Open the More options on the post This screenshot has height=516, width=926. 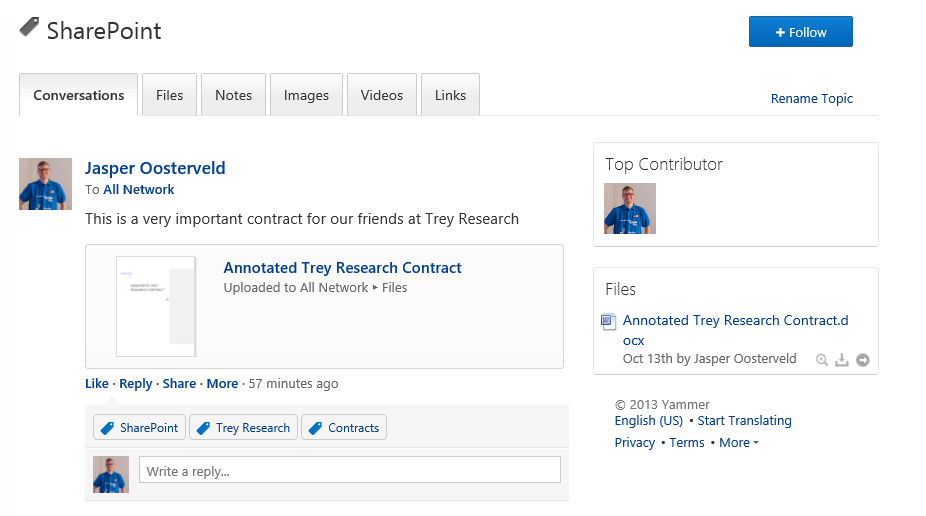tap(222, 384)
